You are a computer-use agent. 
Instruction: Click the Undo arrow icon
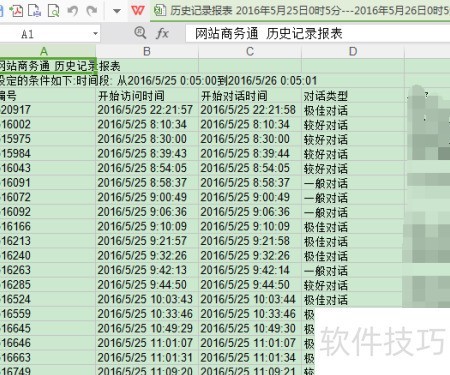[72, 11]
